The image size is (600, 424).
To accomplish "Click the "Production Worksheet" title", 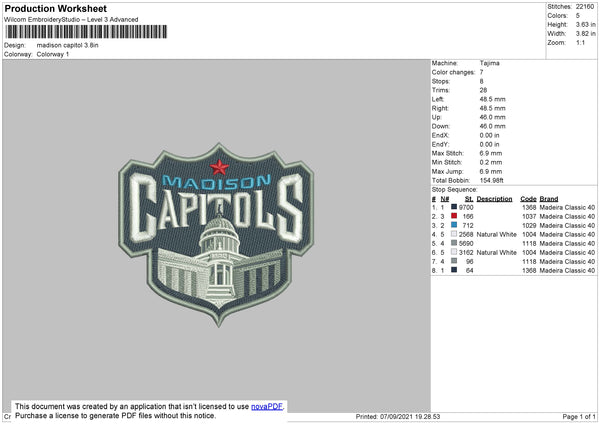I will pos(56,8).
